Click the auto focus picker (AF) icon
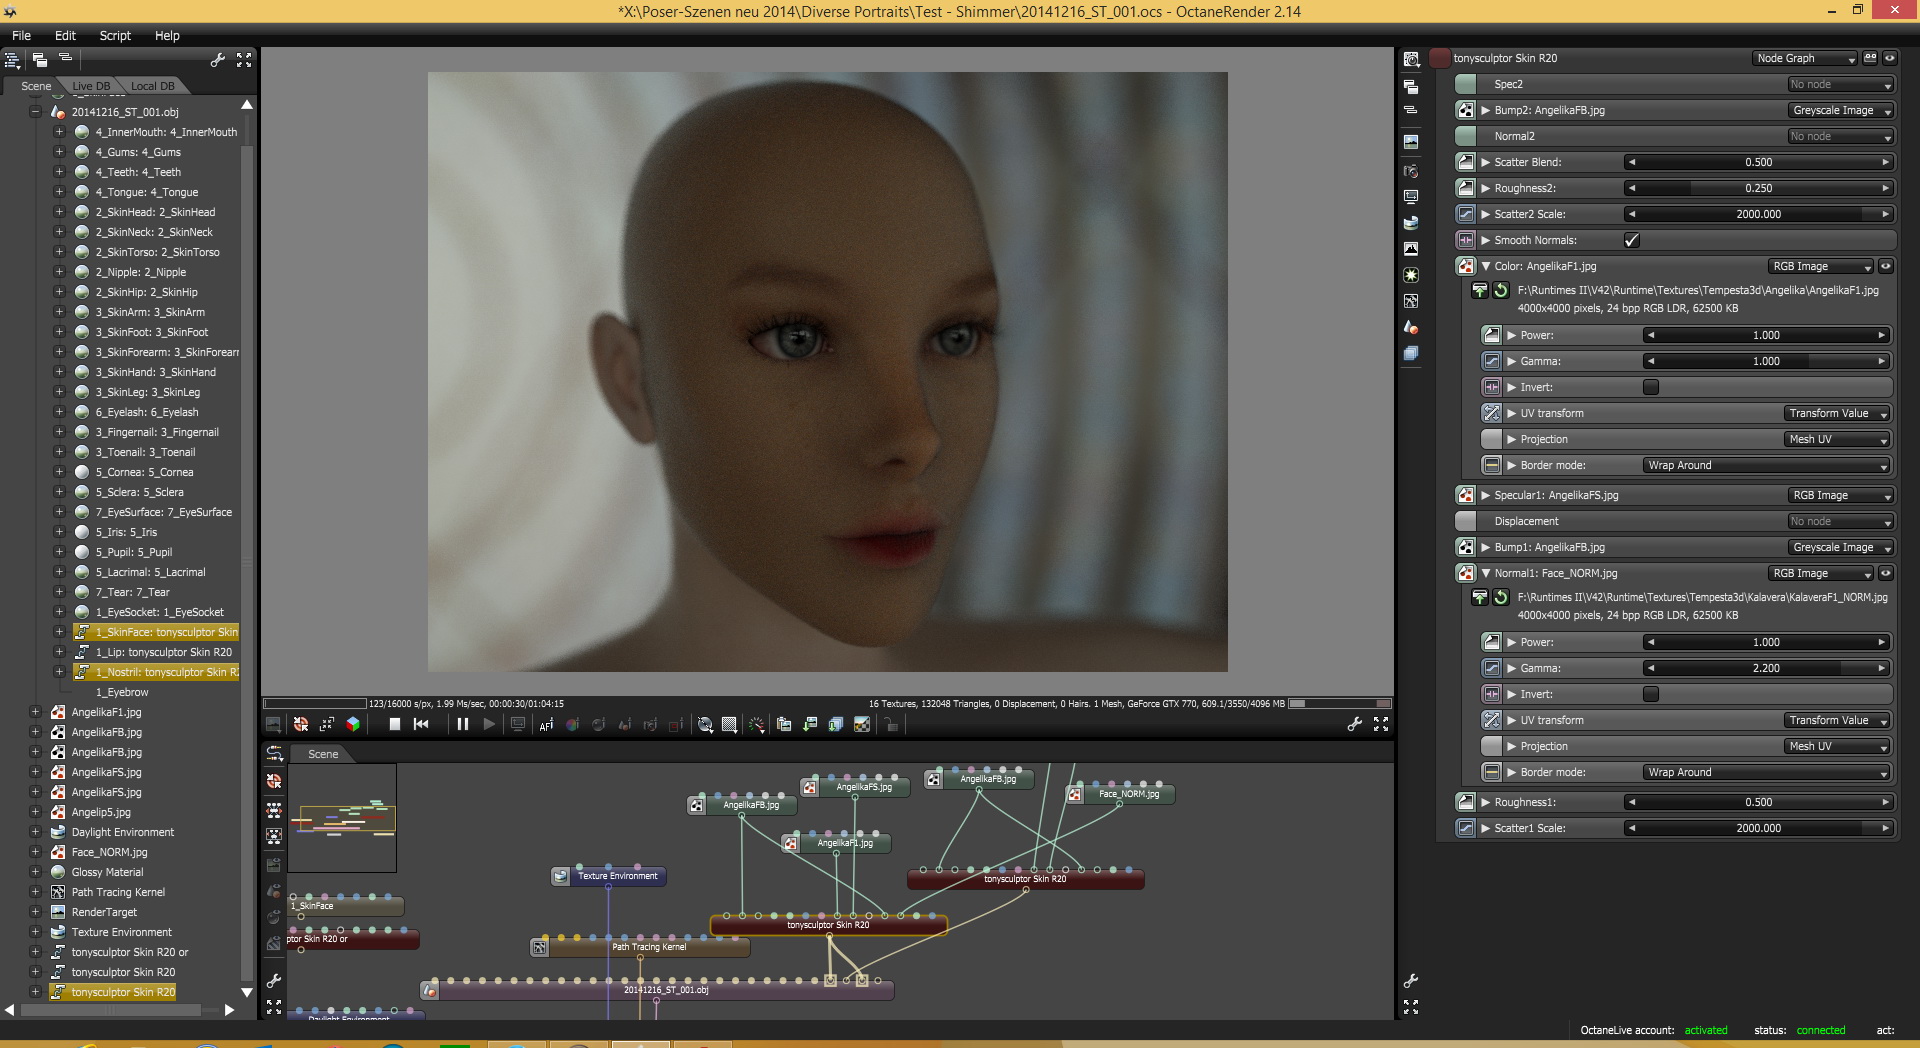Screen dimensions: 1920x1048 tap(546, 725)
